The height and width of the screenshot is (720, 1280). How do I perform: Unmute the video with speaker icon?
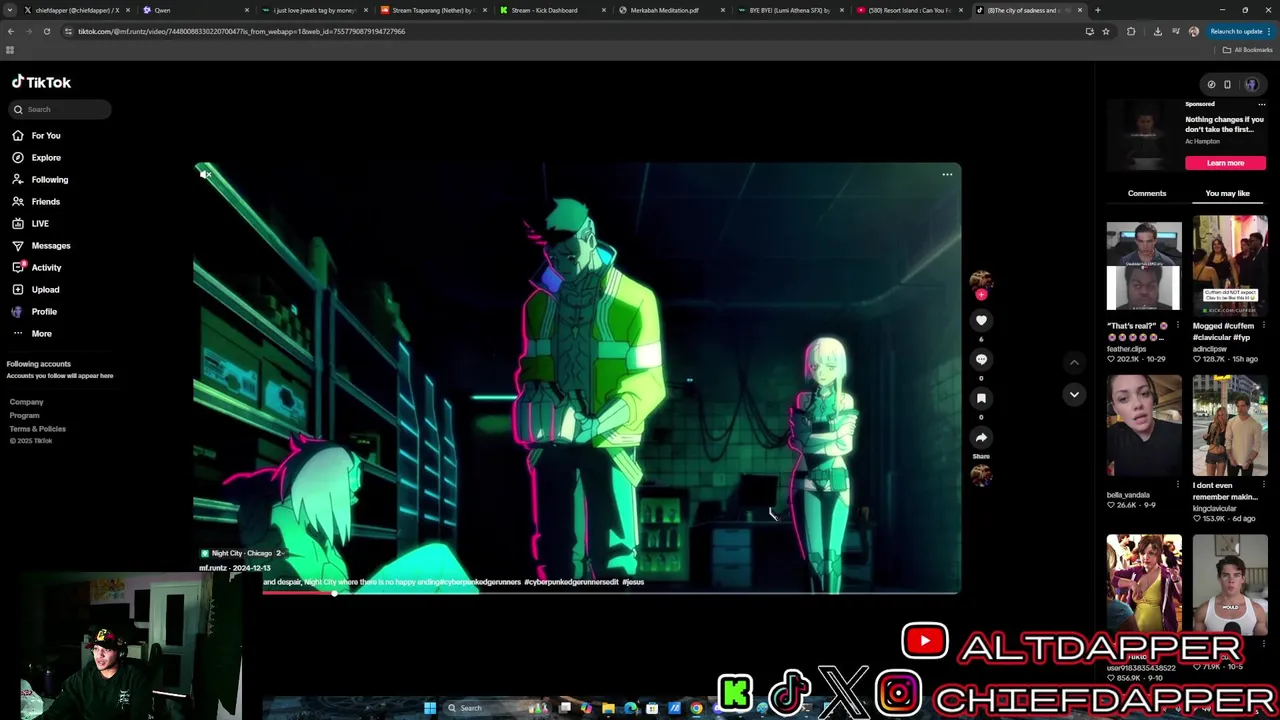(x=205, y=174)
